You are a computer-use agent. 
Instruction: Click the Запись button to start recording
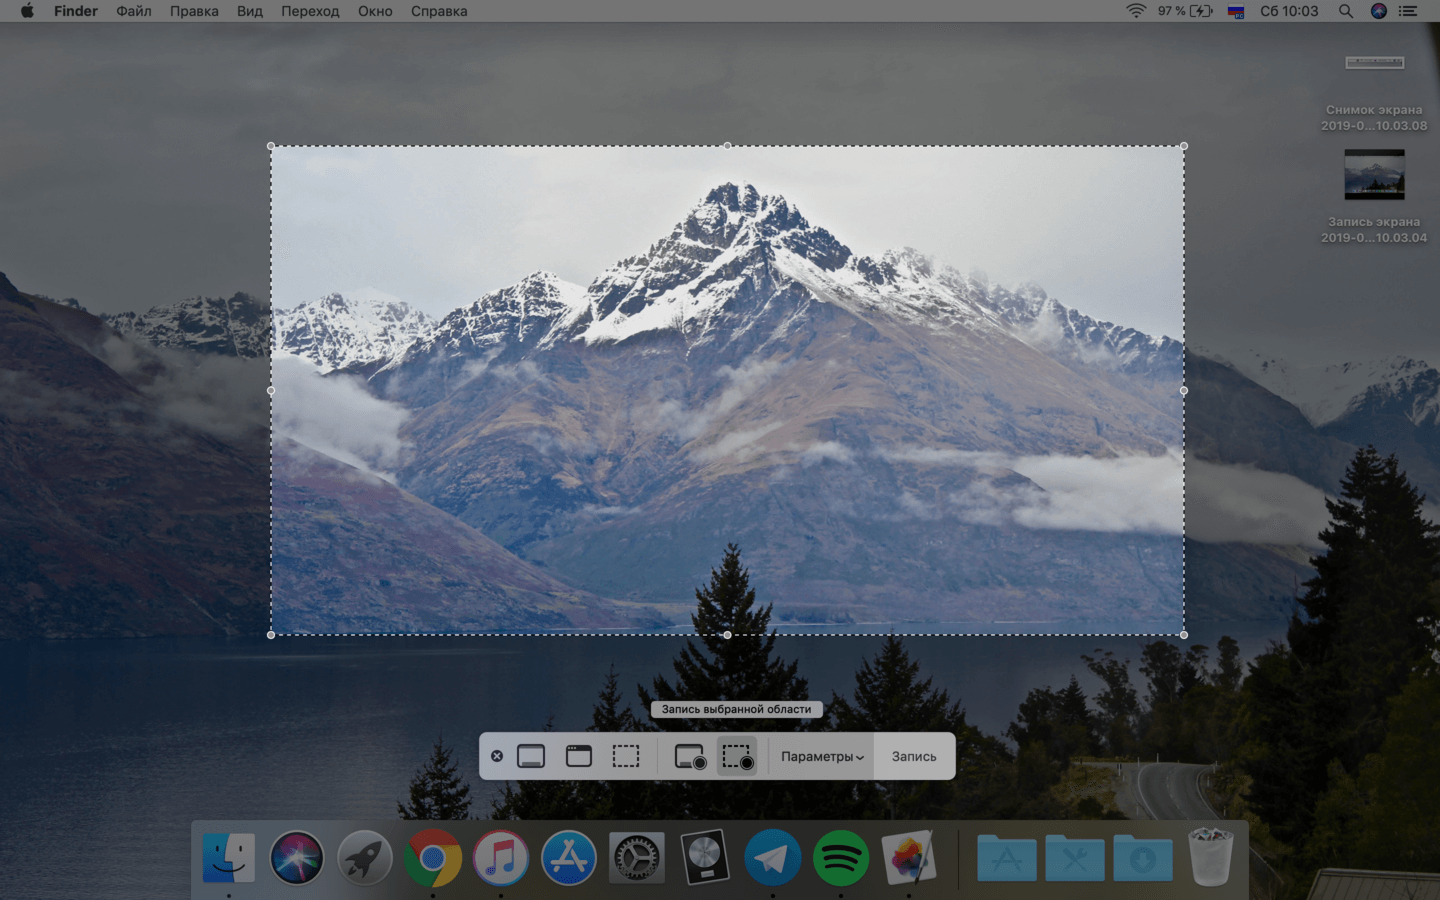click(914, 757)
